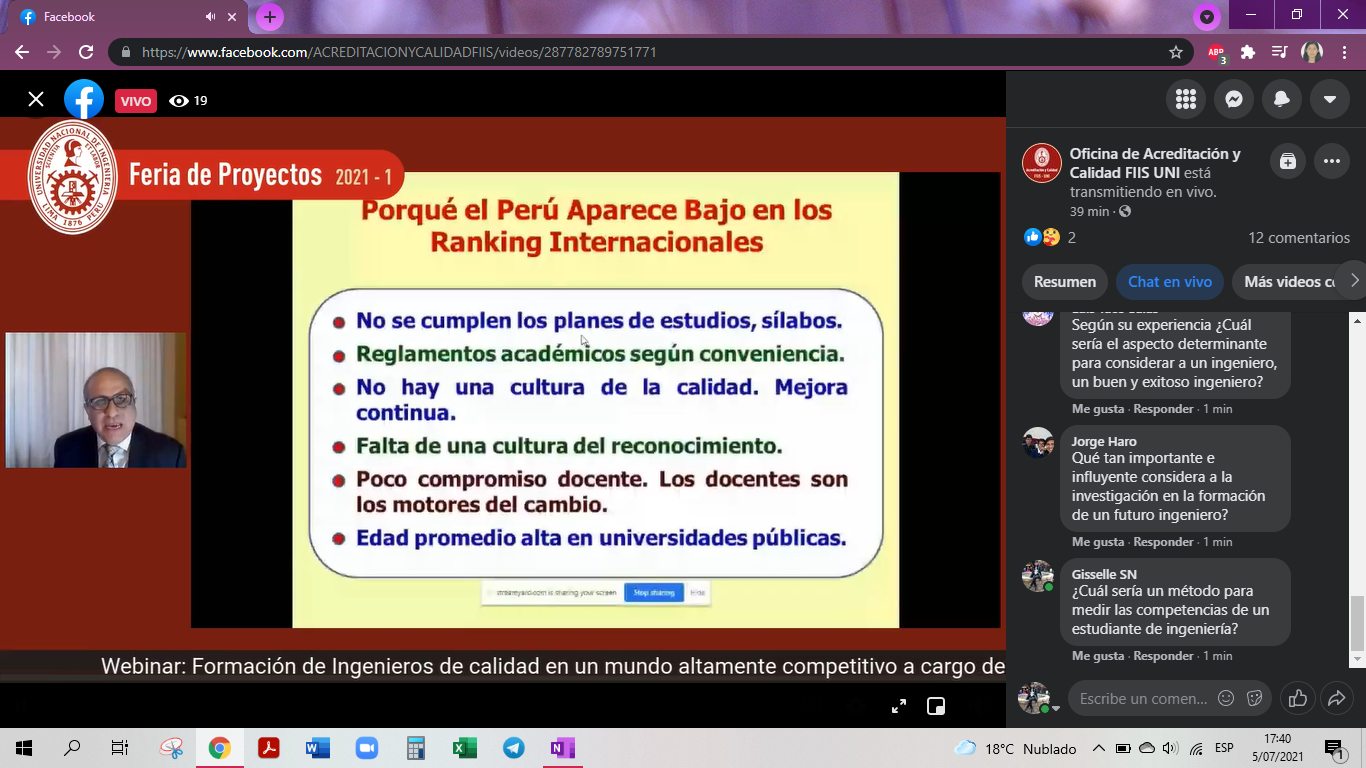Click the URL in the address bar
This screenshot has height=768, width=1366.
click(399, 52)
